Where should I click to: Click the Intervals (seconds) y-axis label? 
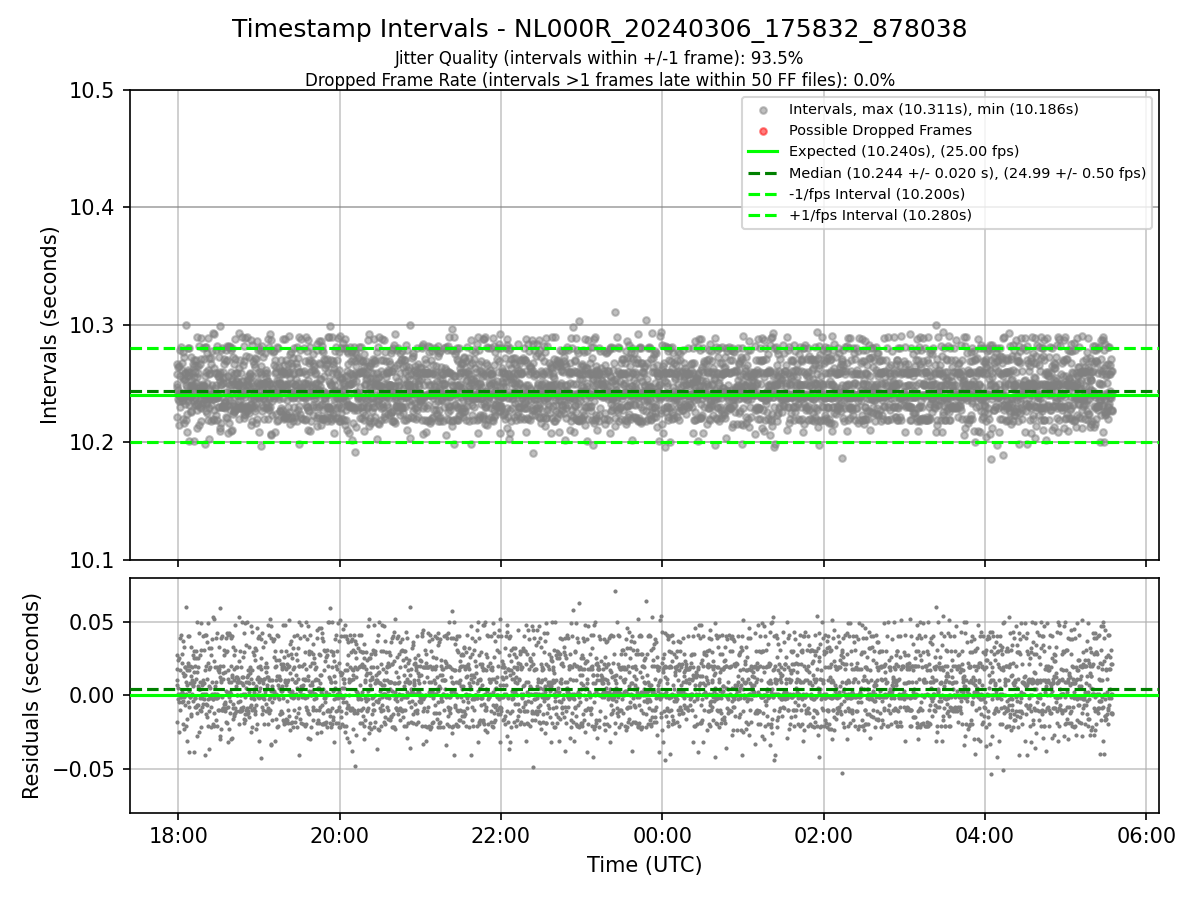(50, 325)
